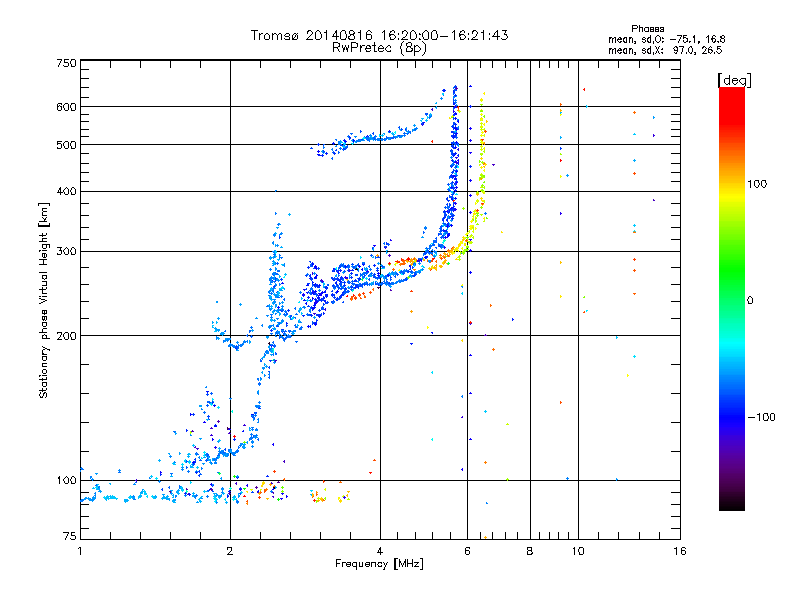This screenshot has height=600, width=800.
Task: Click the rainbow phase colorbar
Action: point(732,299)
